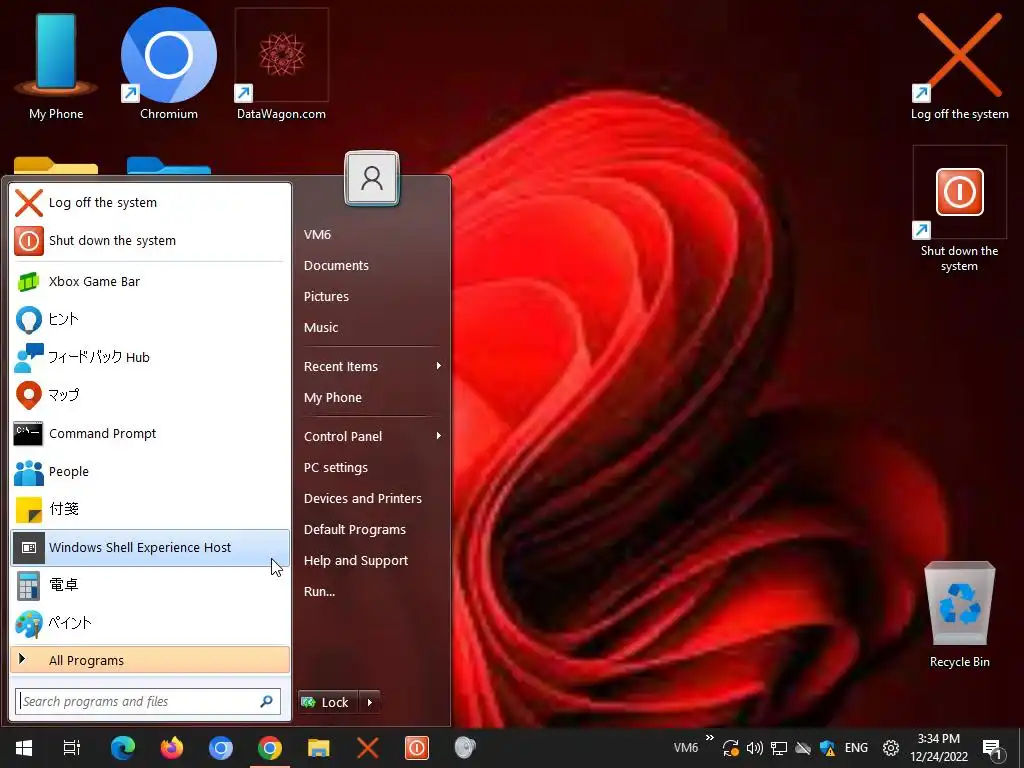Viewport: 1024px width, 768px height.
Task: Click the volume speaker tray icon
Action: [x=754, y=748]
